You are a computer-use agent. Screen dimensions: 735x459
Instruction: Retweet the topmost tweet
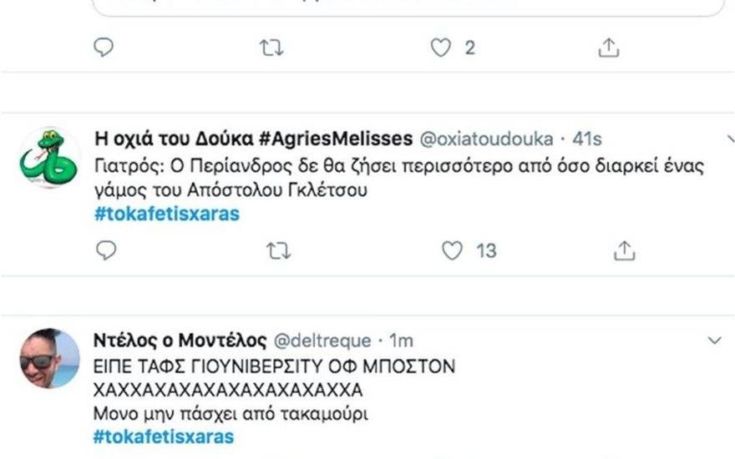[x=271, y=47]
